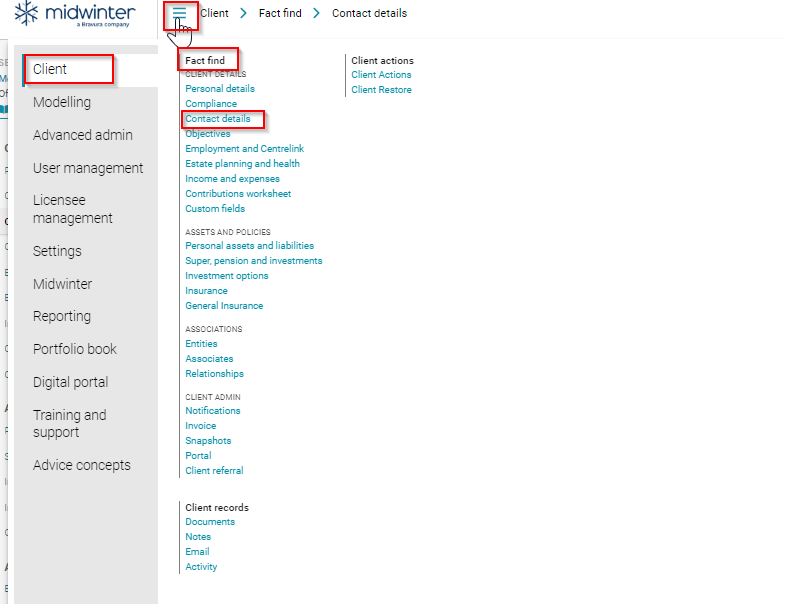Click the Client actions heading
This screenshot has width=785, height=604.
[382, 61]
